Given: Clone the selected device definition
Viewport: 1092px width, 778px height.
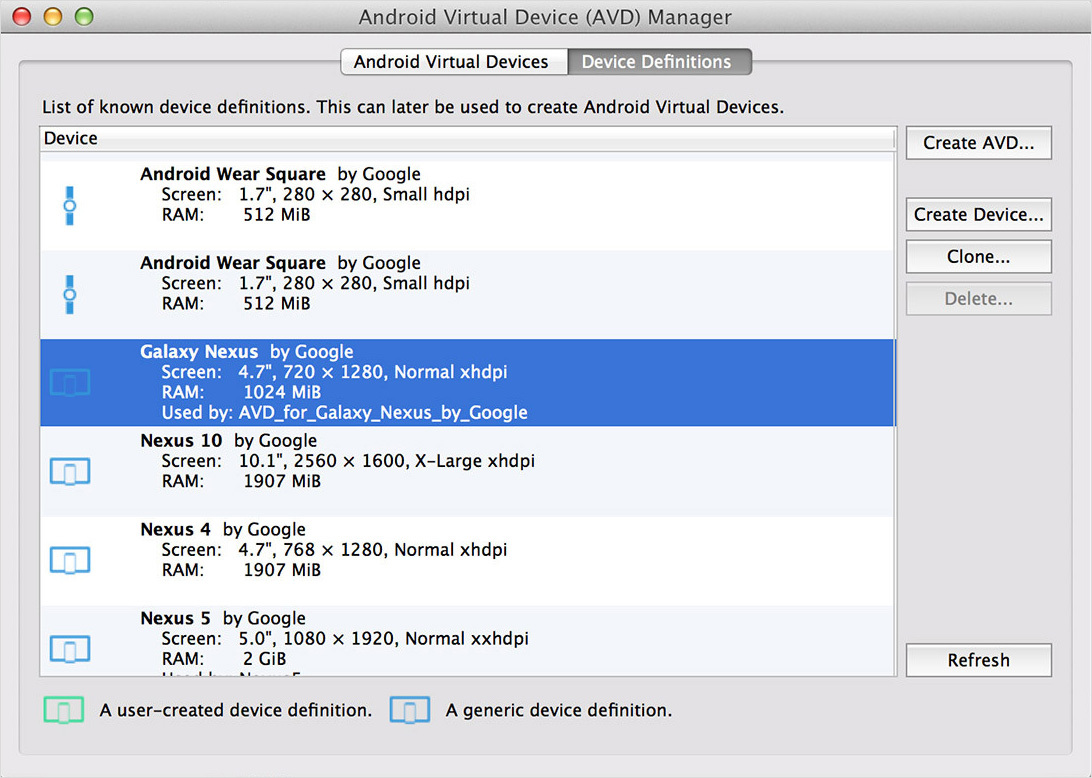Looking at the screenshot, I should [x=978, y=257].
